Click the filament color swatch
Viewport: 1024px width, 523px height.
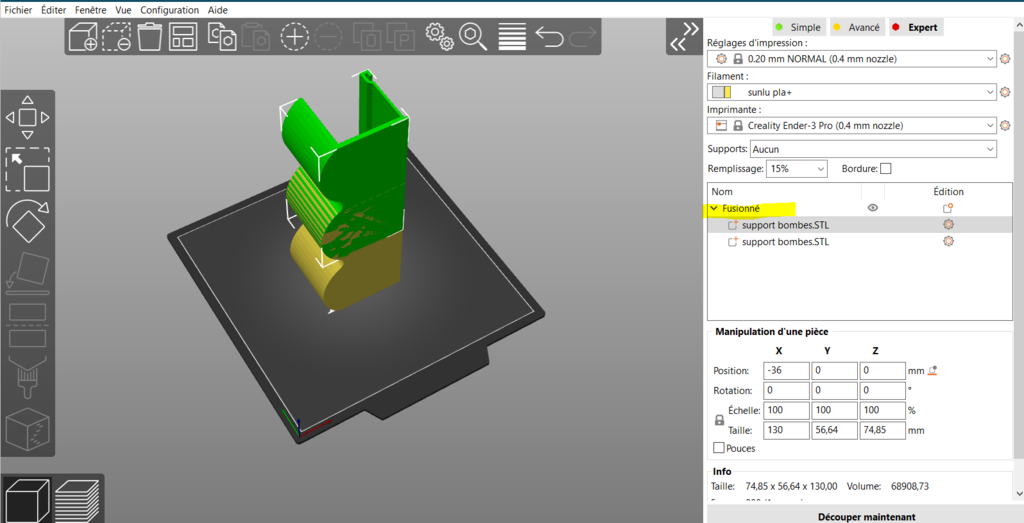[722, 92]
